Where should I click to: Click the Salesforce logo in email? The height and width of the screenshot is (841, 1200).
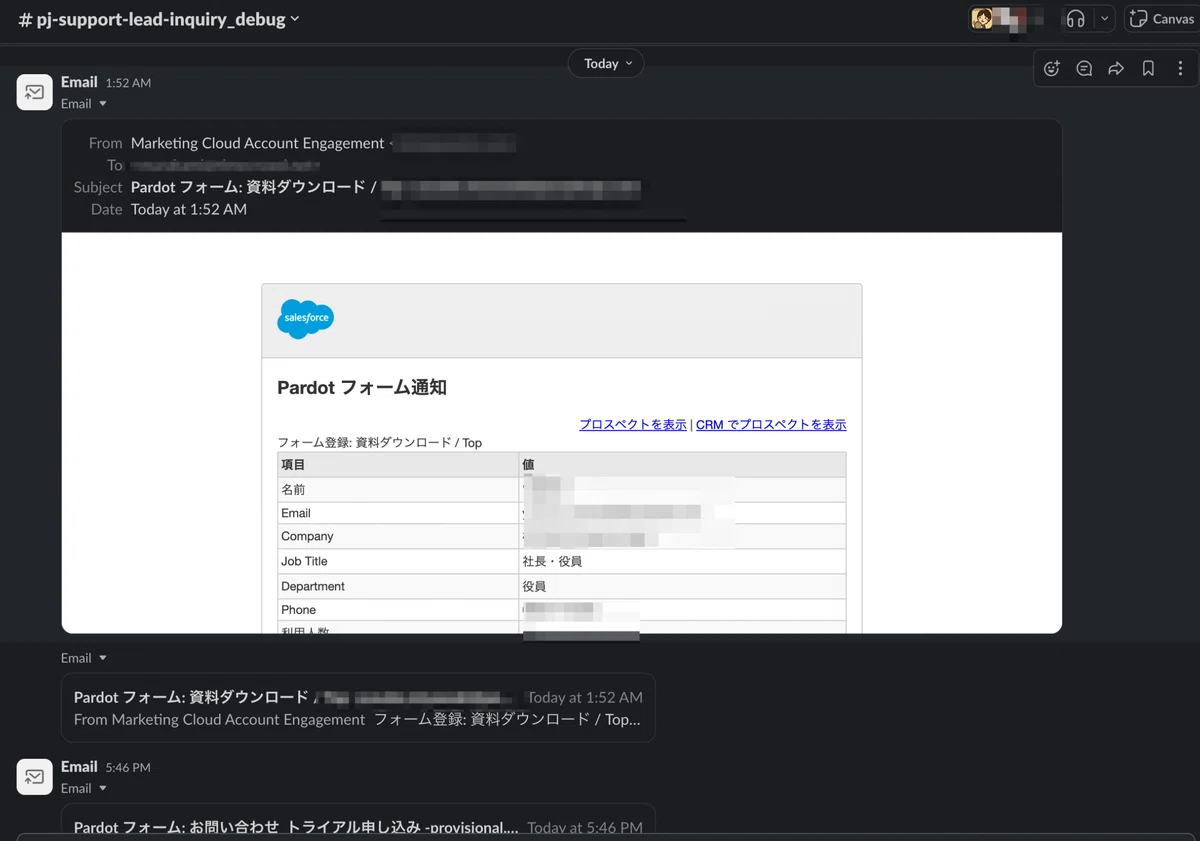[x=305, y=319]
